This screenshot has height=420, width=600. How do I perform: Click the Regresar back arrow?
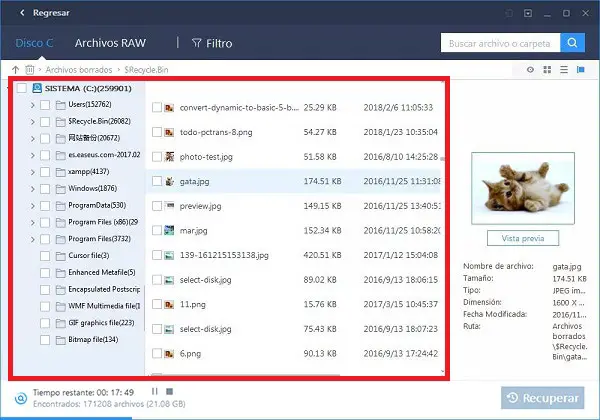point(22,13)
